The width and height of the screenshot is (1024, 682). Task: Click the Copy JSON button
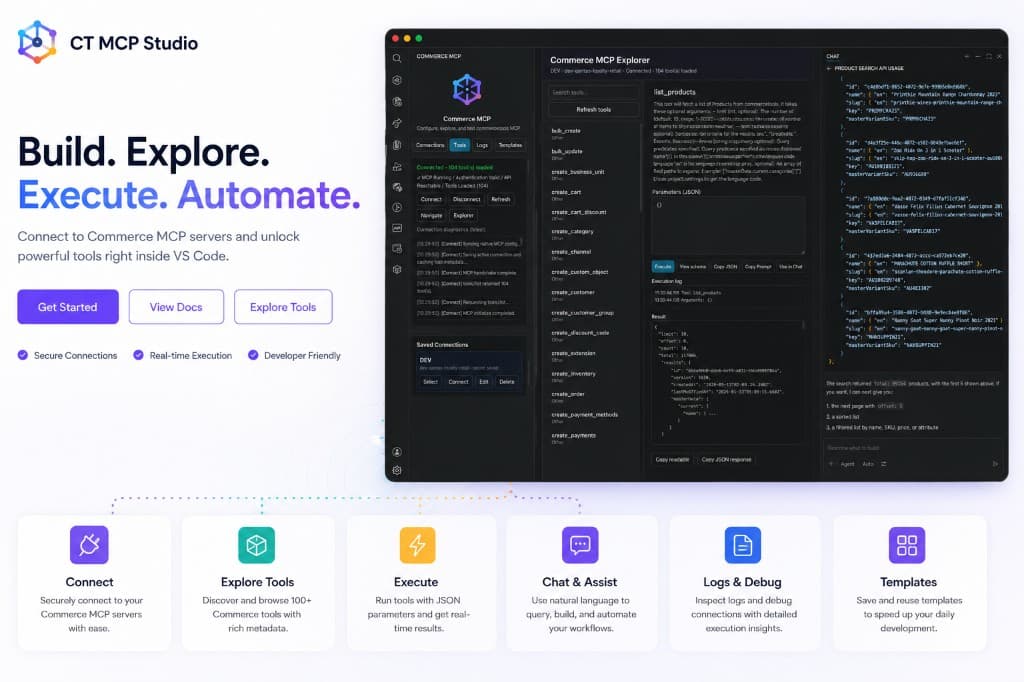coord(725,267)
